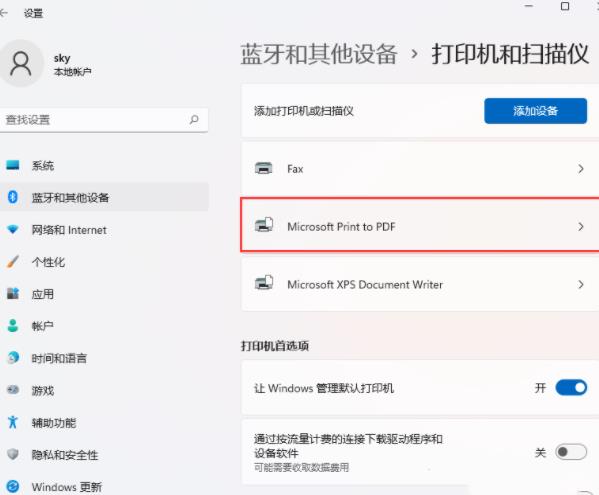Click the 个性化 paintbrush icon
Viewport: 599px width, 495px height.
13,262
